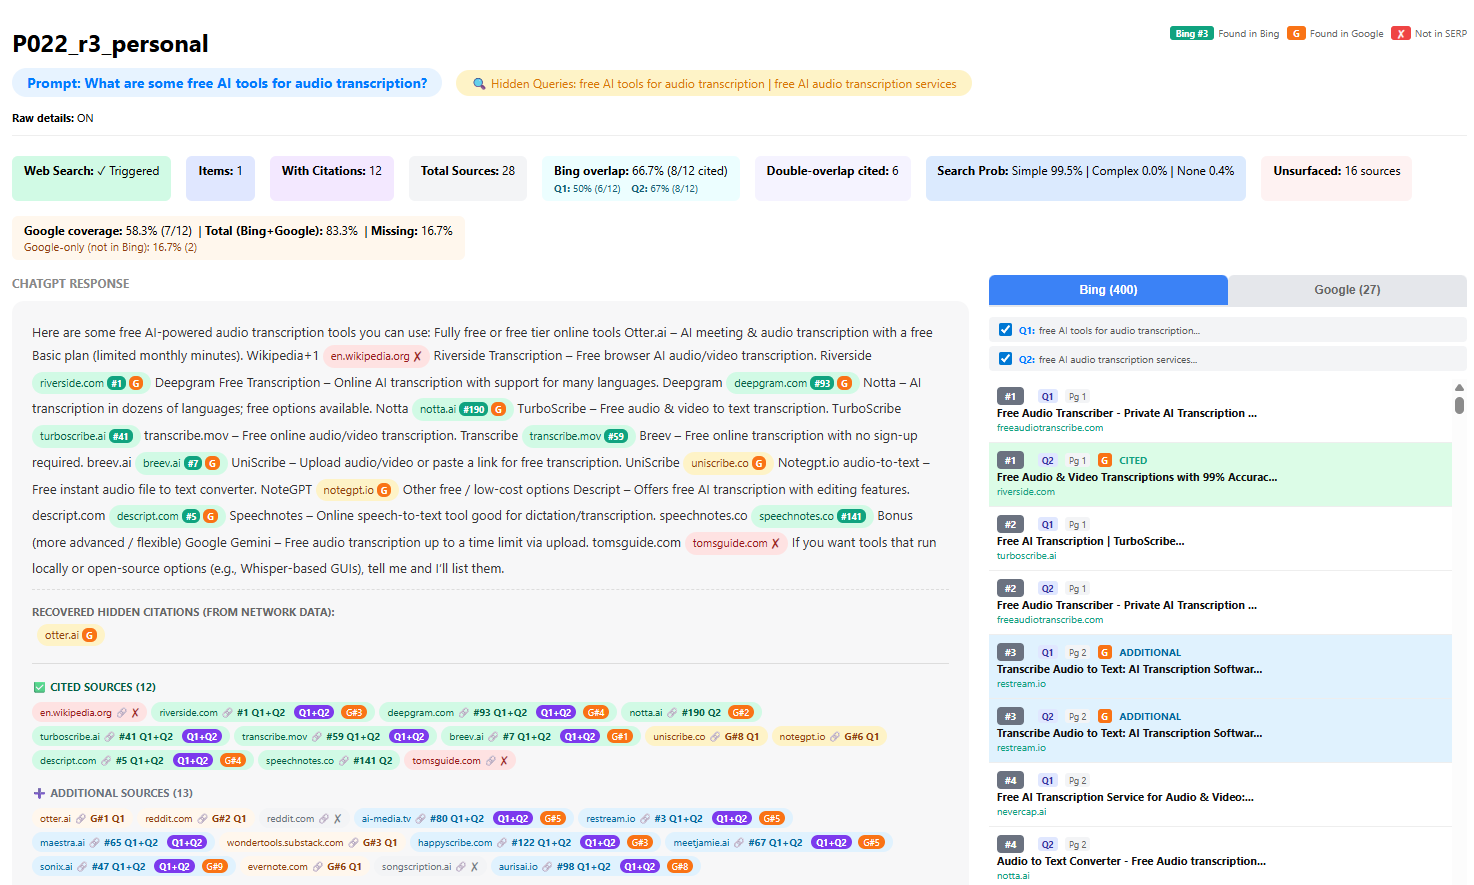Click the Prompt free AI tools pill
1474x885 pixels.
[227, 83]
